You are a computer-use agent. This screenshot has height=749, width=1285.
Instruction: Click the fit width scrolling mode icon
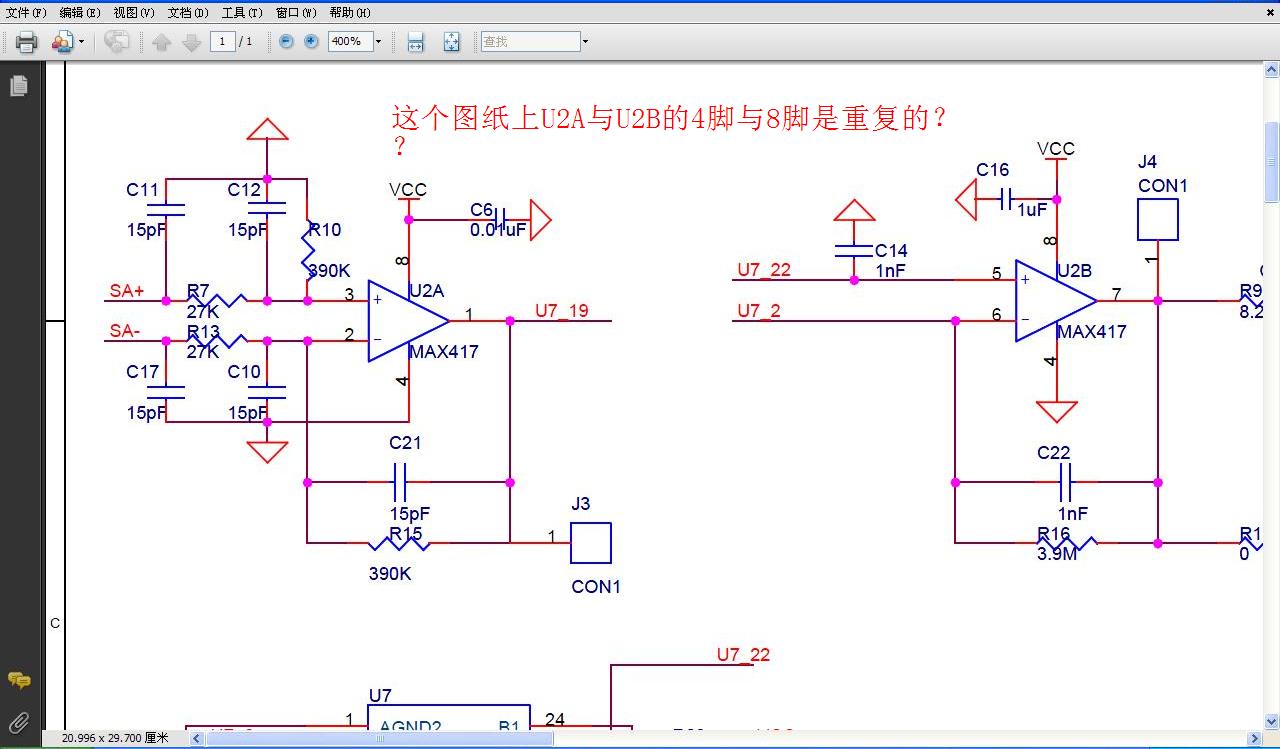pos(415,42)
